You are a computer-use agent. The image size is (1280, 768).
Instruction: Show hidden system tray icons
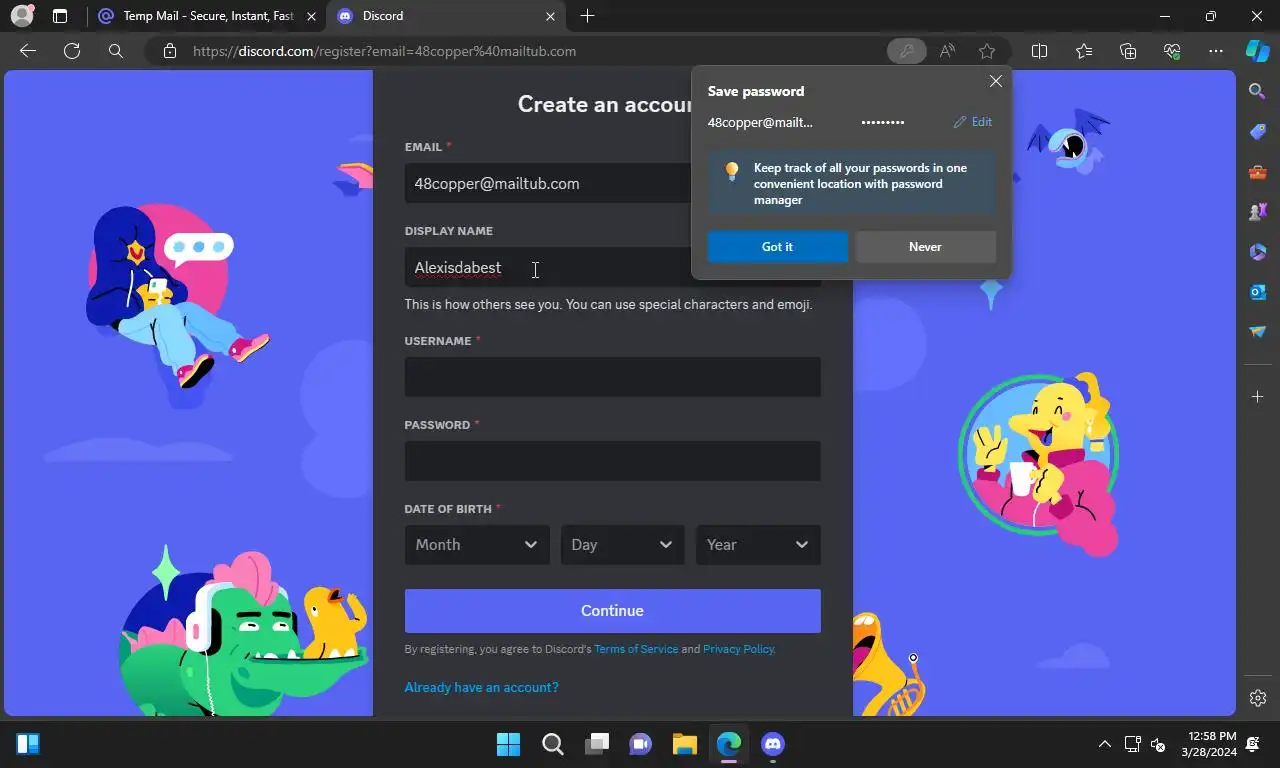(x=1104, y=744)
